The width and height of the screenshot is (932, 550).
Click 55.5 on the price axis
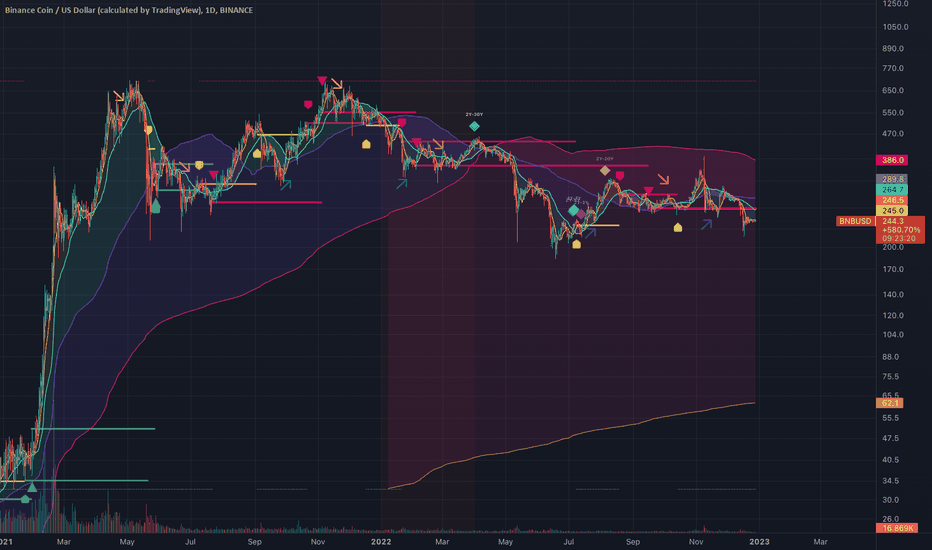click(x=891, y=418)
